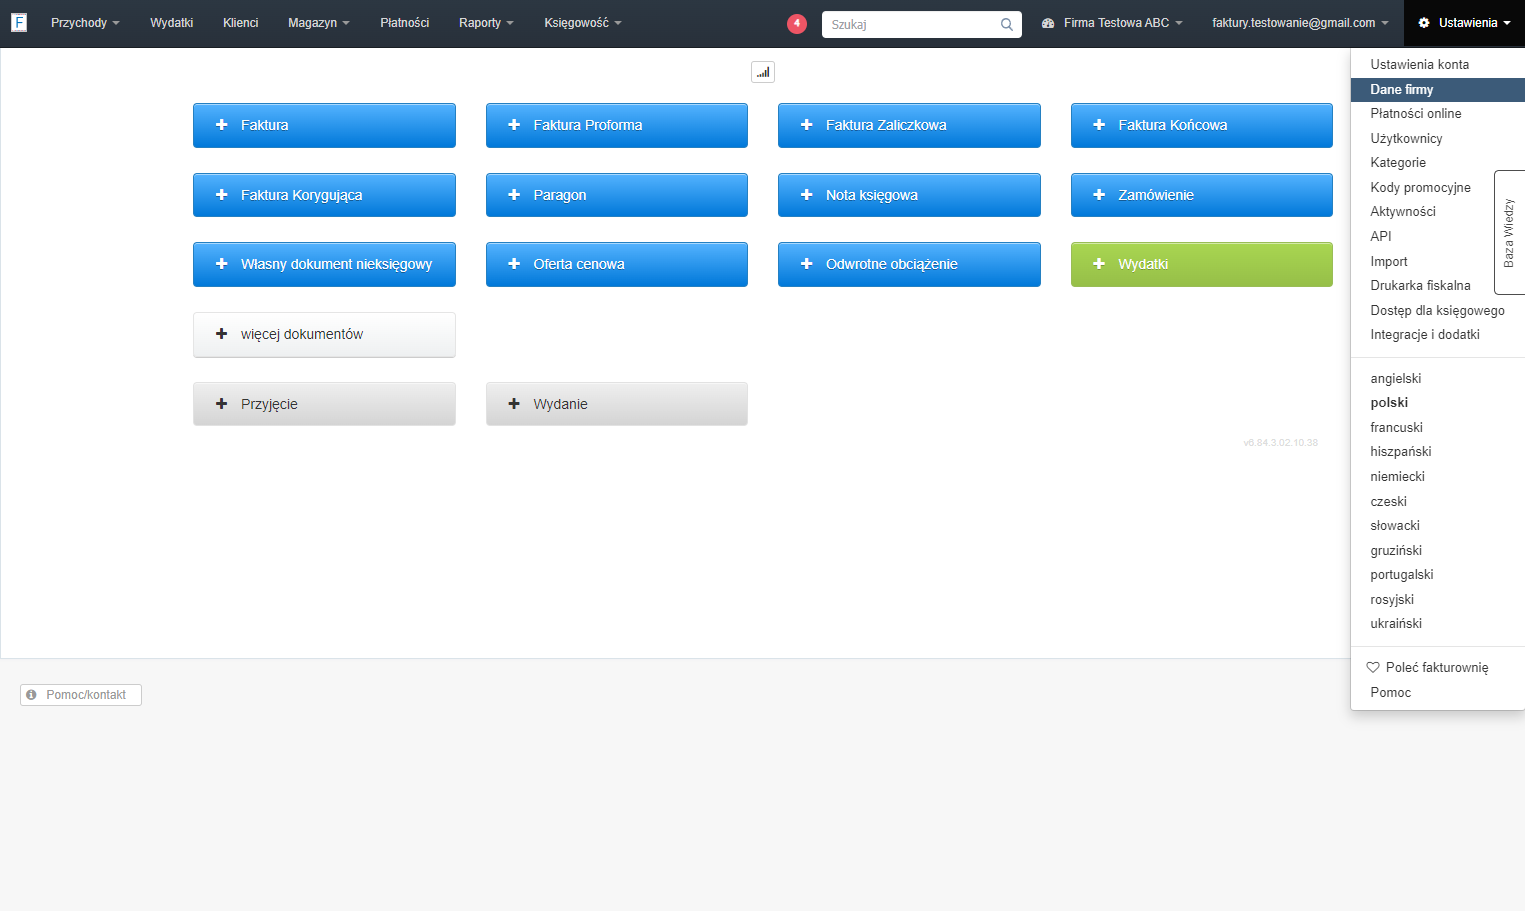Click the plus icon on the Faktura button
Viewport: 1525px width, 911px height.
pyautogui.click(x=222, y=125)
